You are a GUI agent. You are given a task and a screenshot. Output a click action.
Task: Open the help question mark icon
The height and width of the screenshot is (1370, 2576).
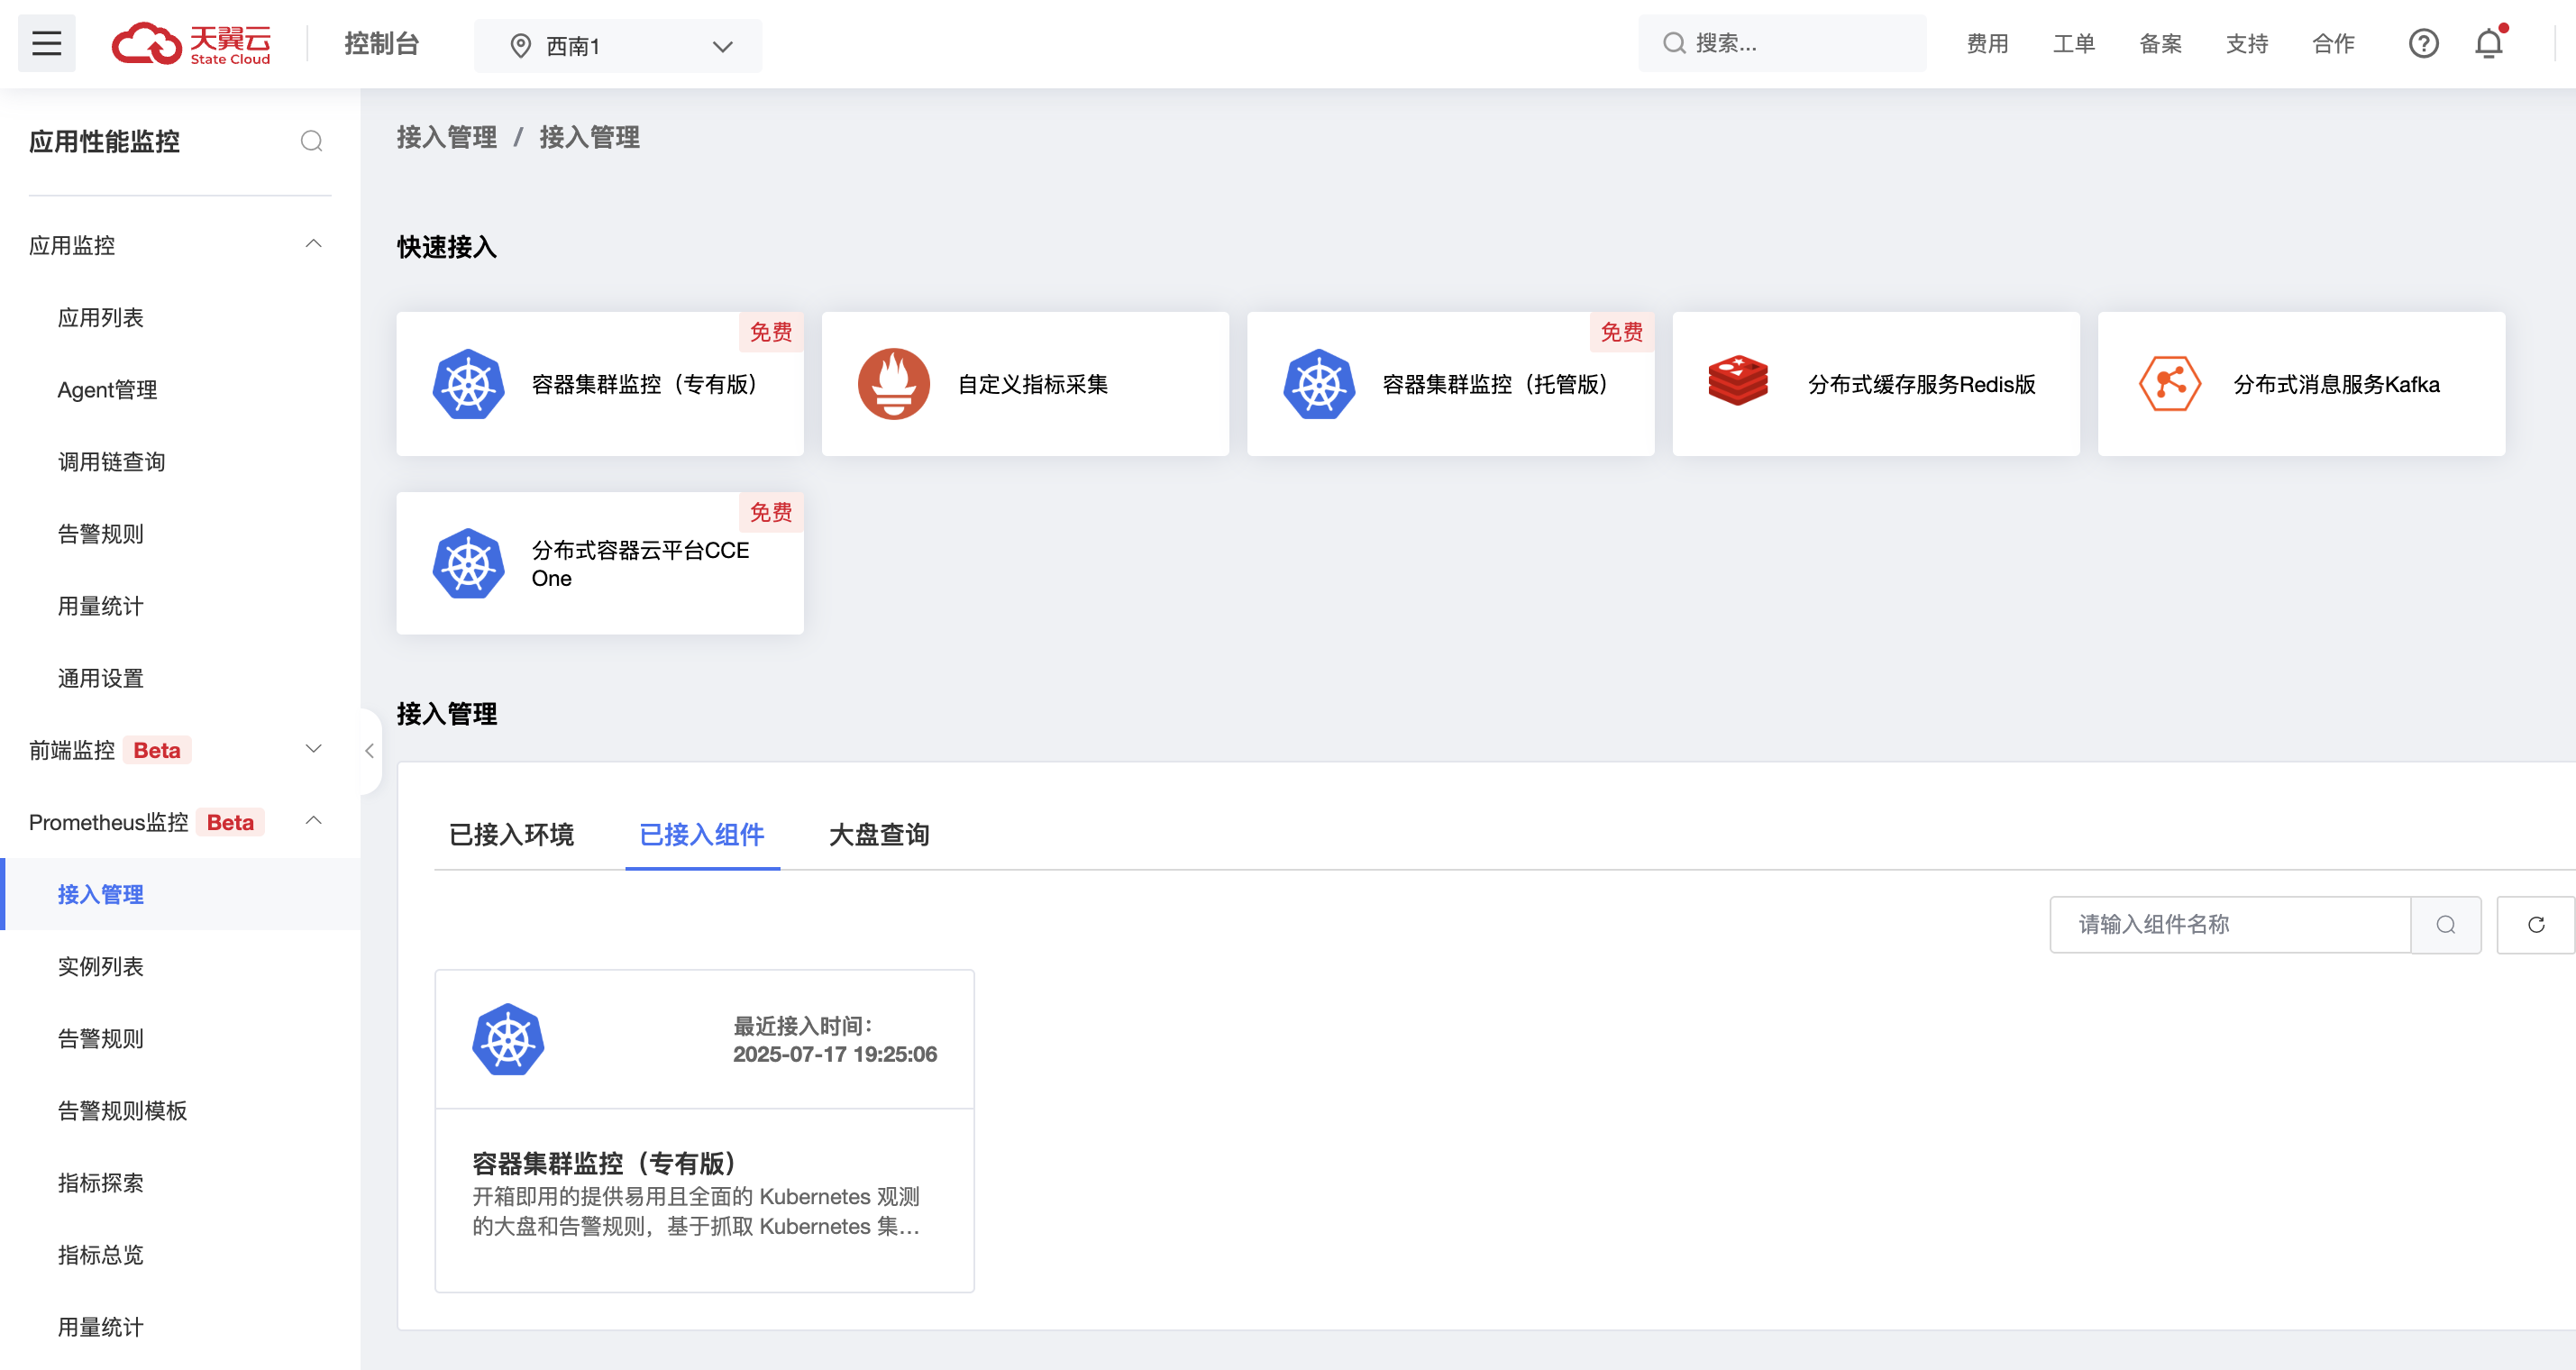[2423, 43]
